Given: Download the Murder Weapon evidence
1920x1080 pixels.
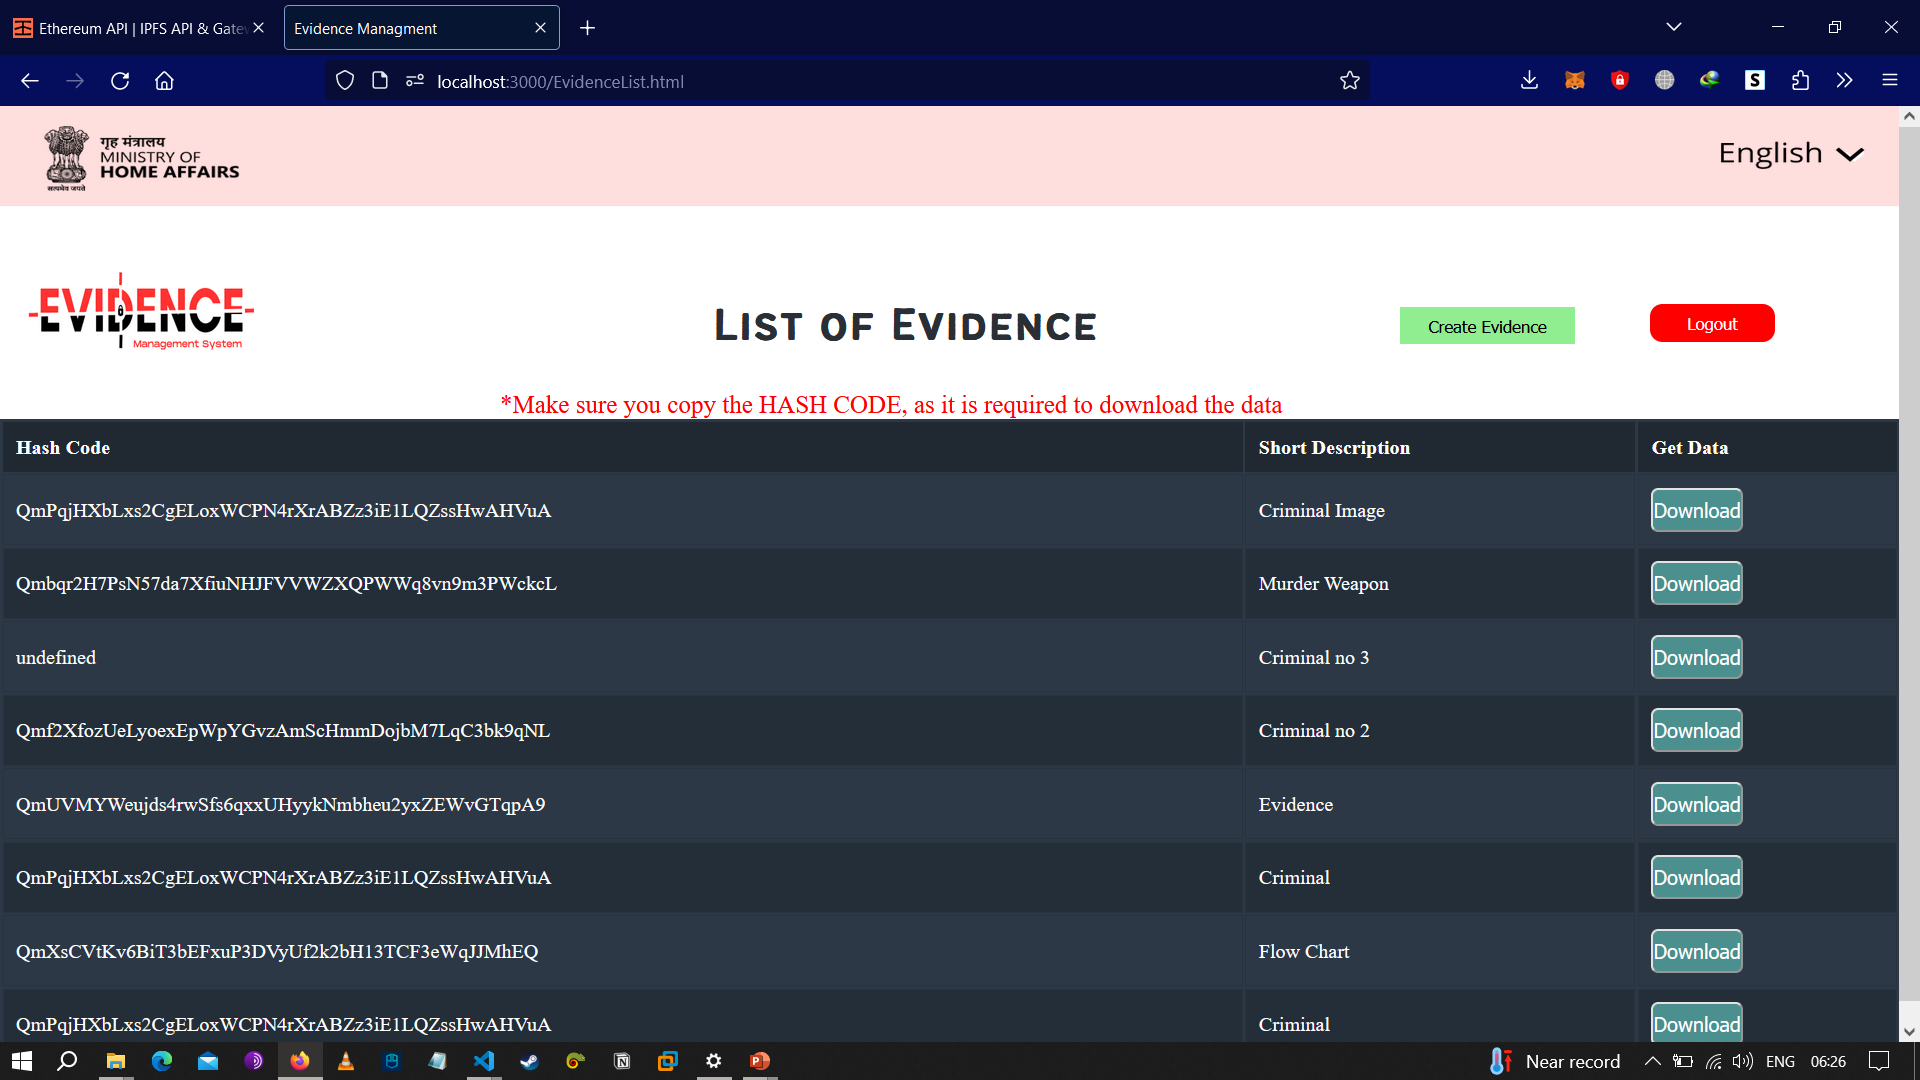Looking at the screenshot, I should click(x=1695, y=583).
